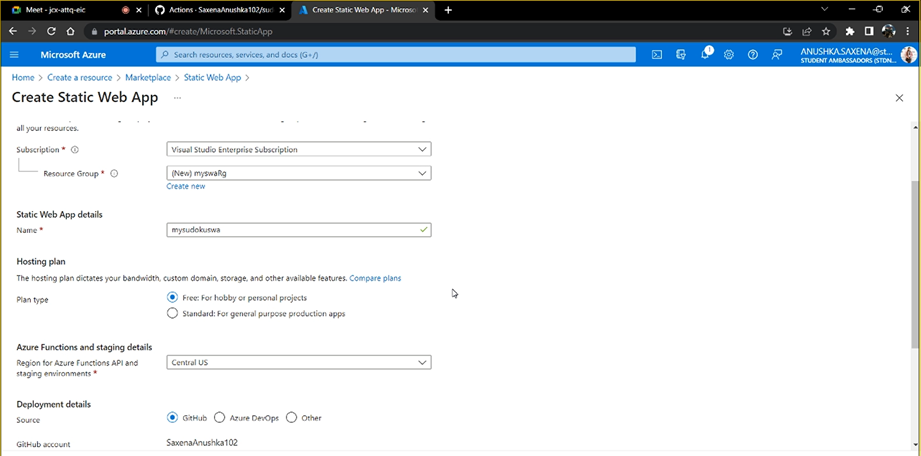The image size is (921, 456).
Task: Open the Feedback icon in header
Action: tap(777, 55)
